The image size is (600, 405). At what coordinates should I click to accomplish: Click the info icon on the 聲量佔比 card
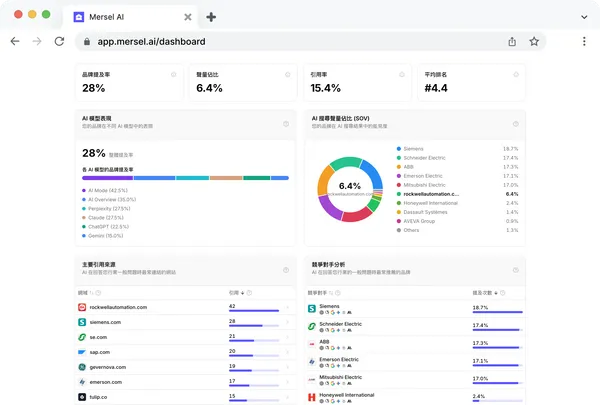288,74
